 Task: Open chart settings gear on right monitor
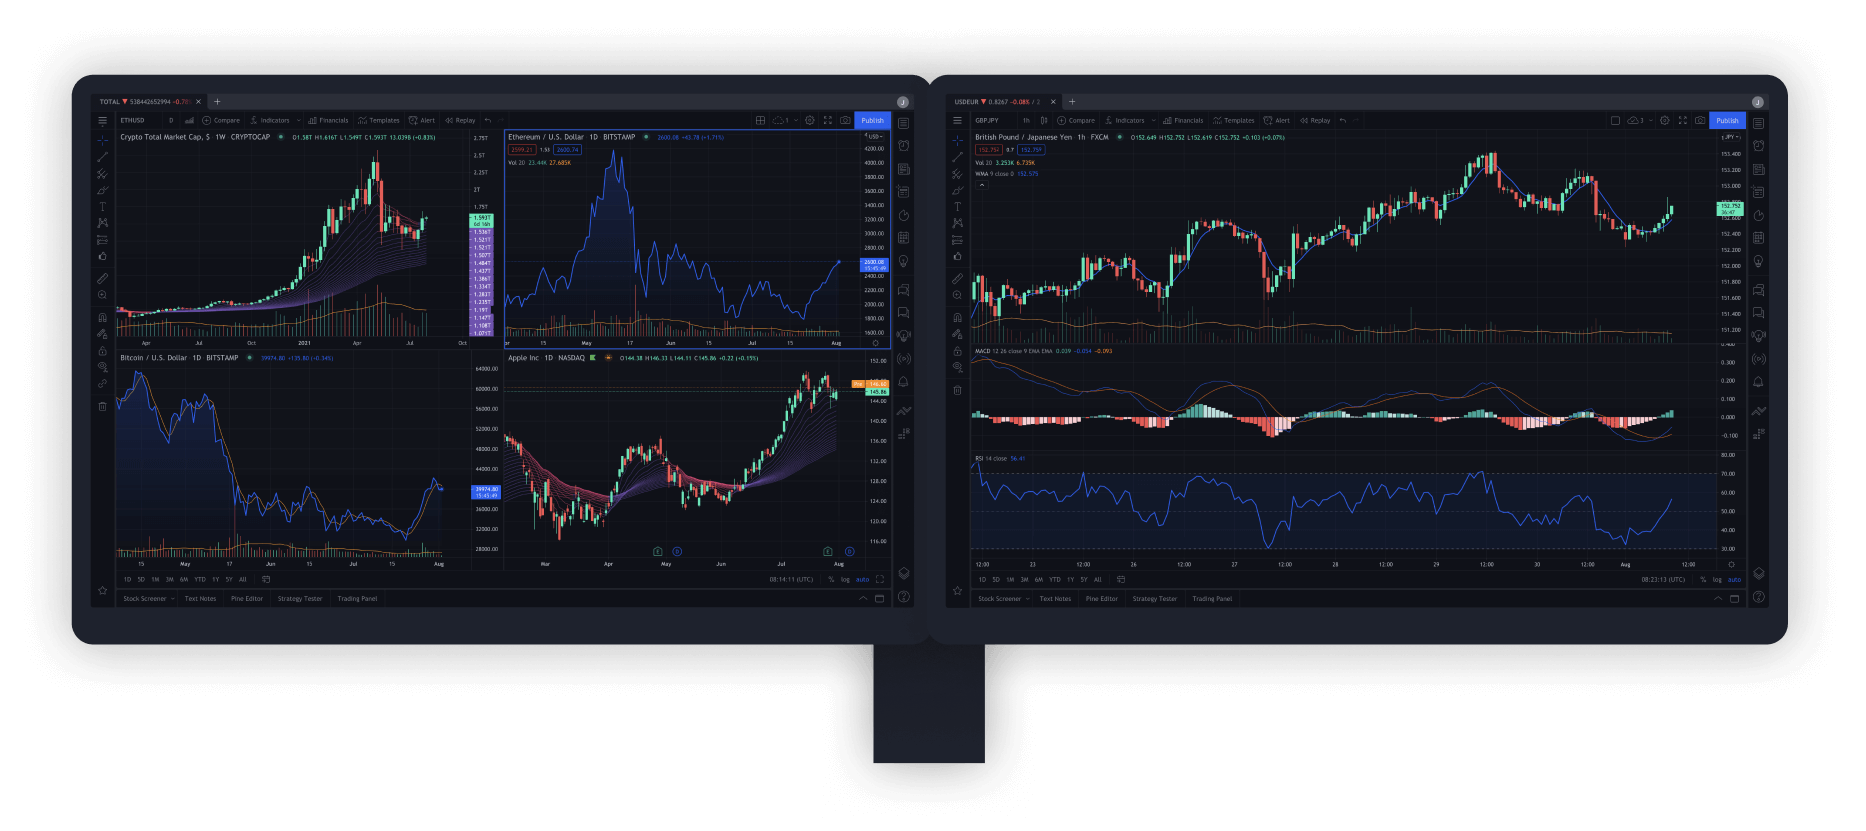(1665, 120)
